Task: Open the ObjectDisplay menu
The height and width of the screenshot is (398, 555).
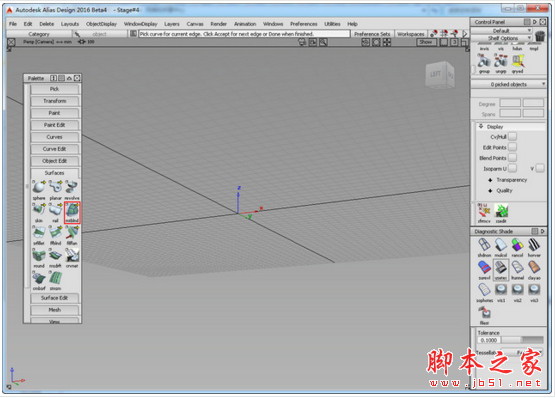Action: pos(101,24)
